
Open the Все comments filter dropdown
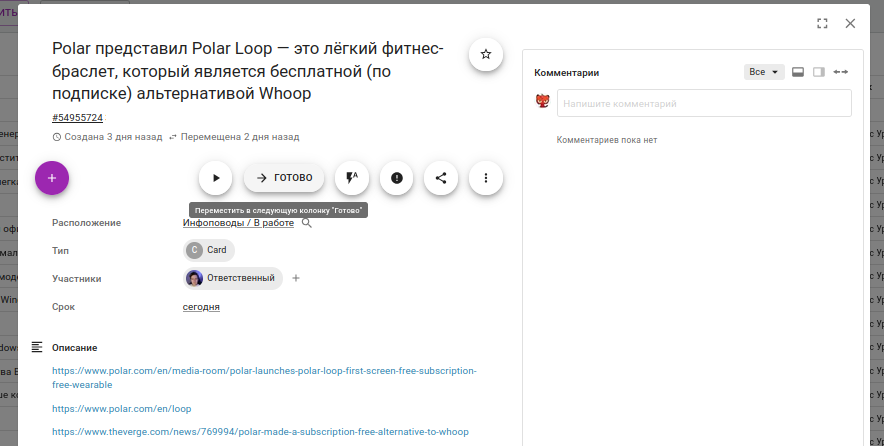[764, 72]
